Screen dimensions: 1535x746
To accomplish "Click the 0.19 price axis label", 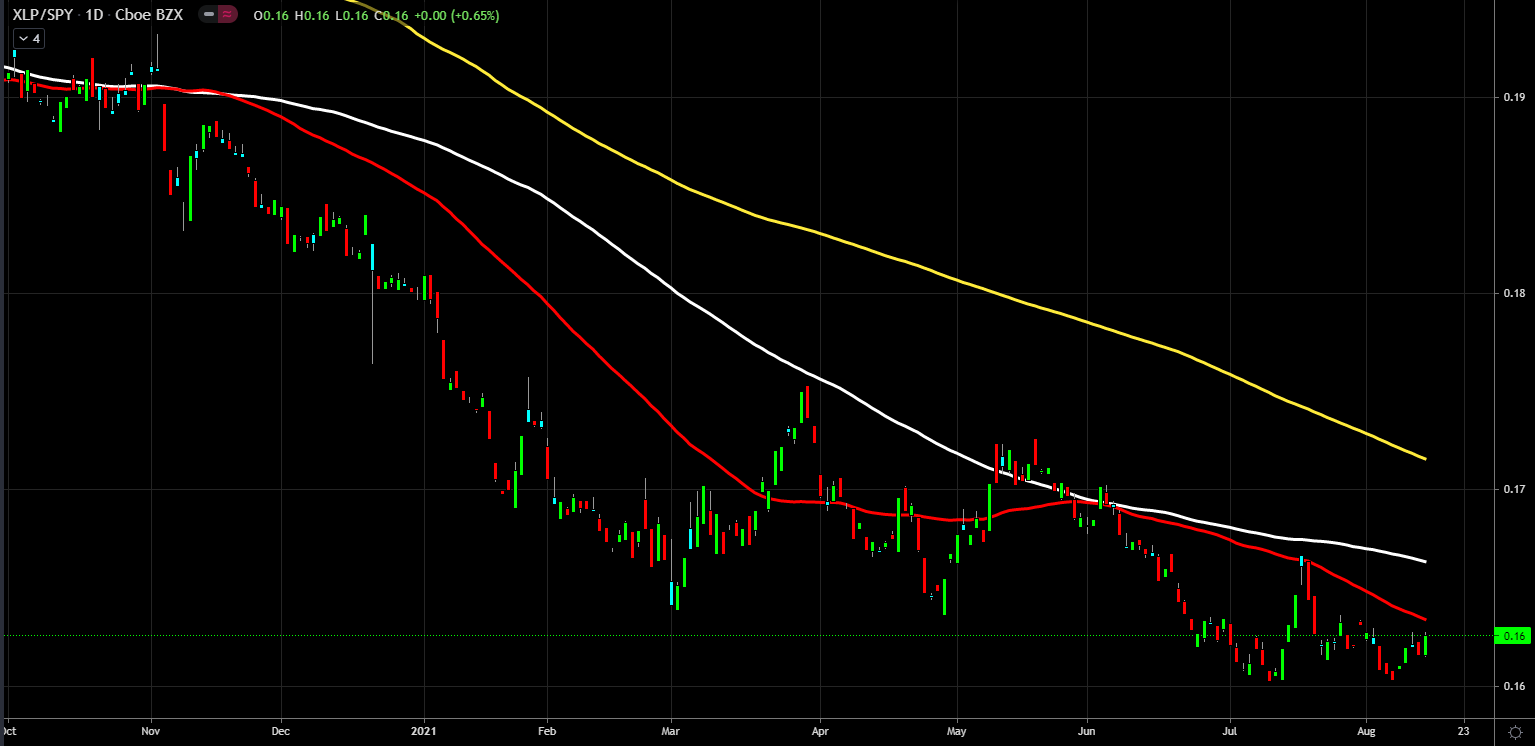I will (x=1513, y=97).
